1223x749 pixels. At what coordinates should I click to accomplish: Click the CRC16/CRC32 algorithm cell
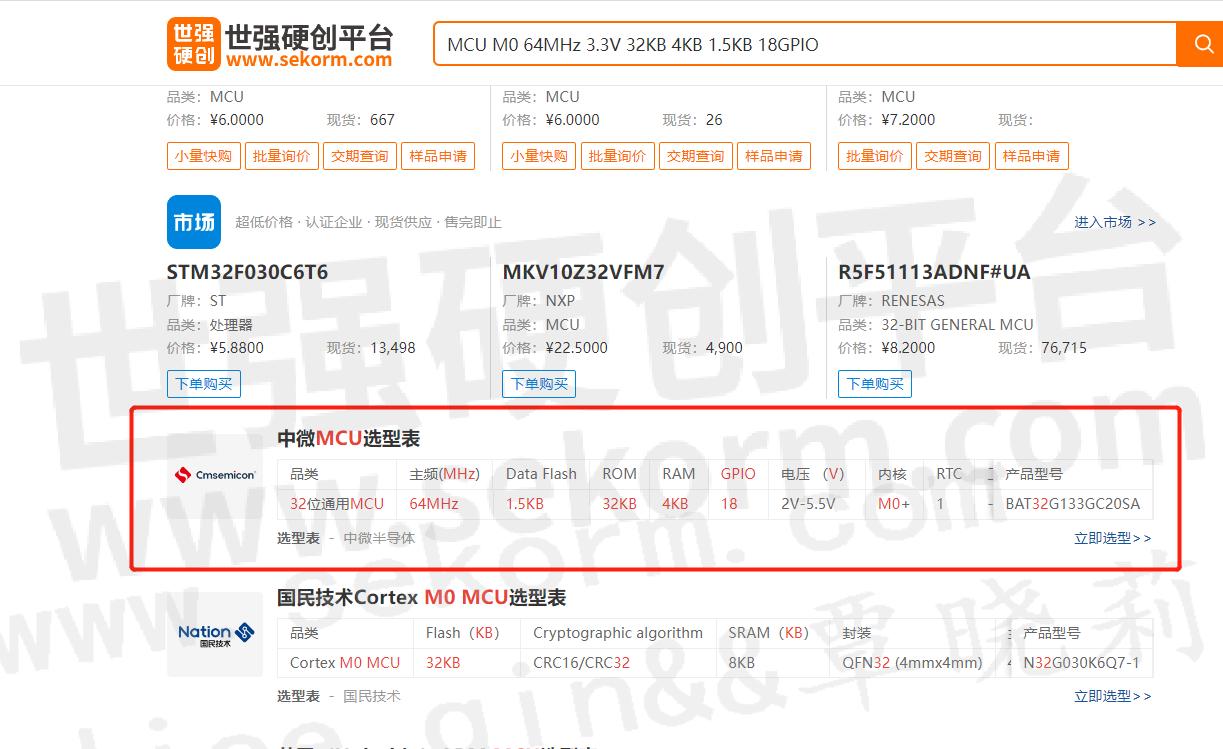tap(582, 663)
